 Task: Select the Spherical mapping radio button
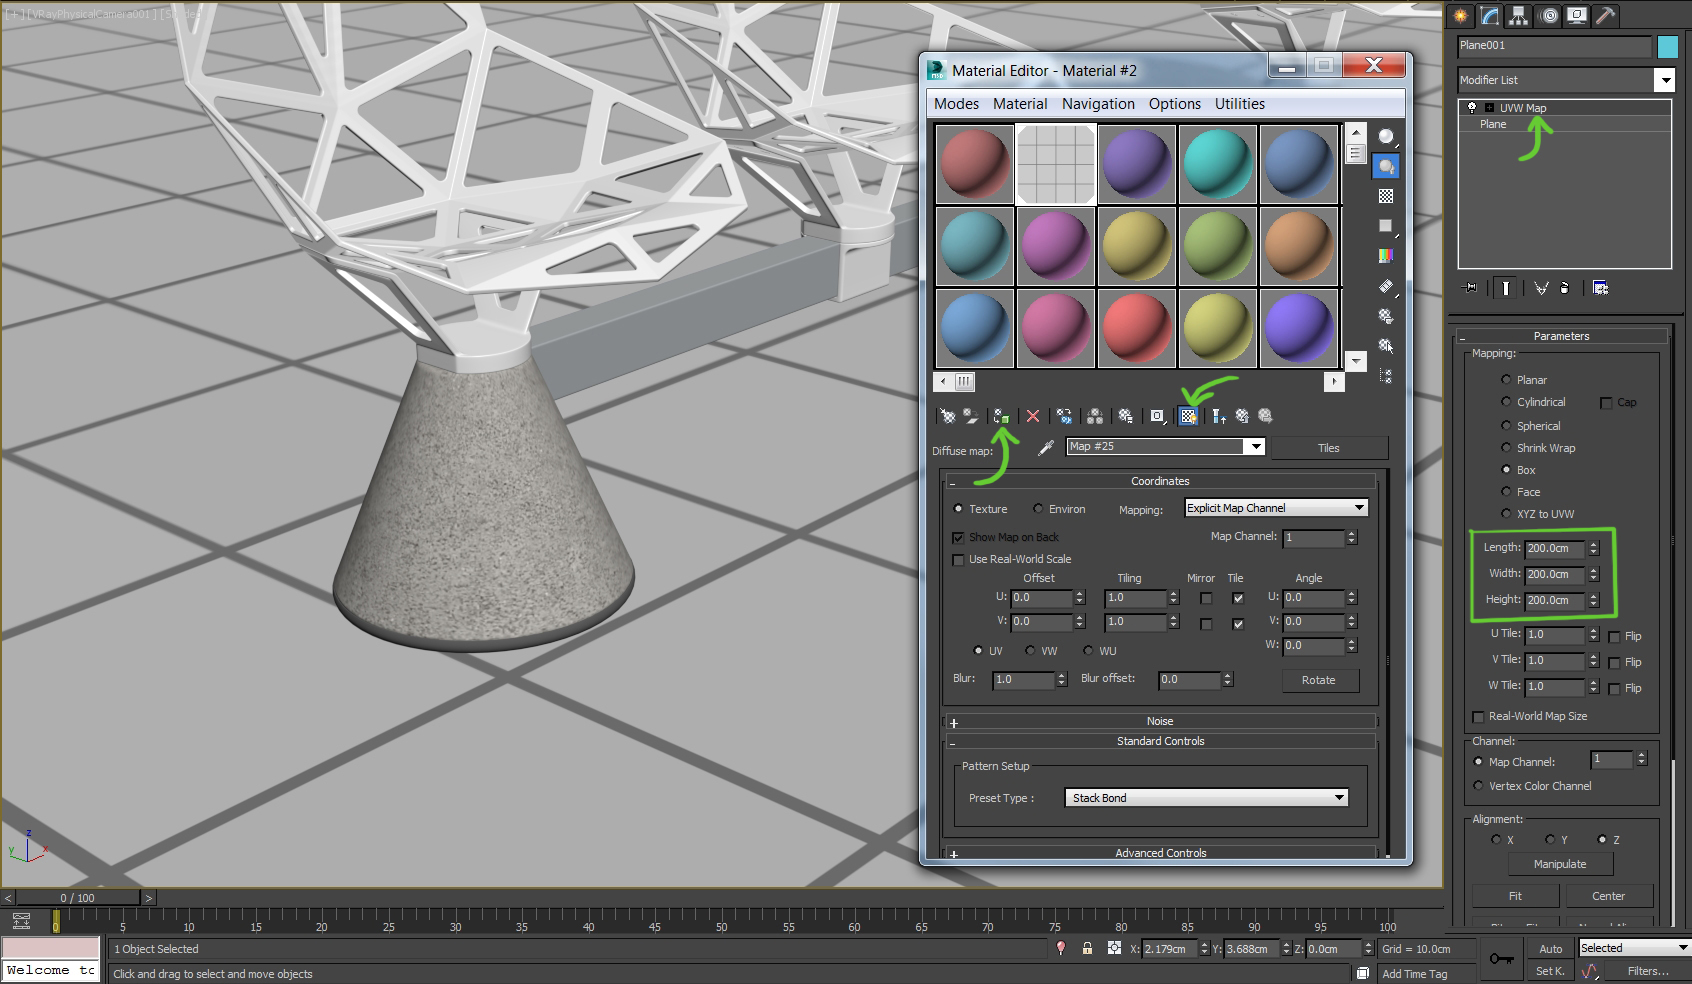click(x=1506, y=425)
